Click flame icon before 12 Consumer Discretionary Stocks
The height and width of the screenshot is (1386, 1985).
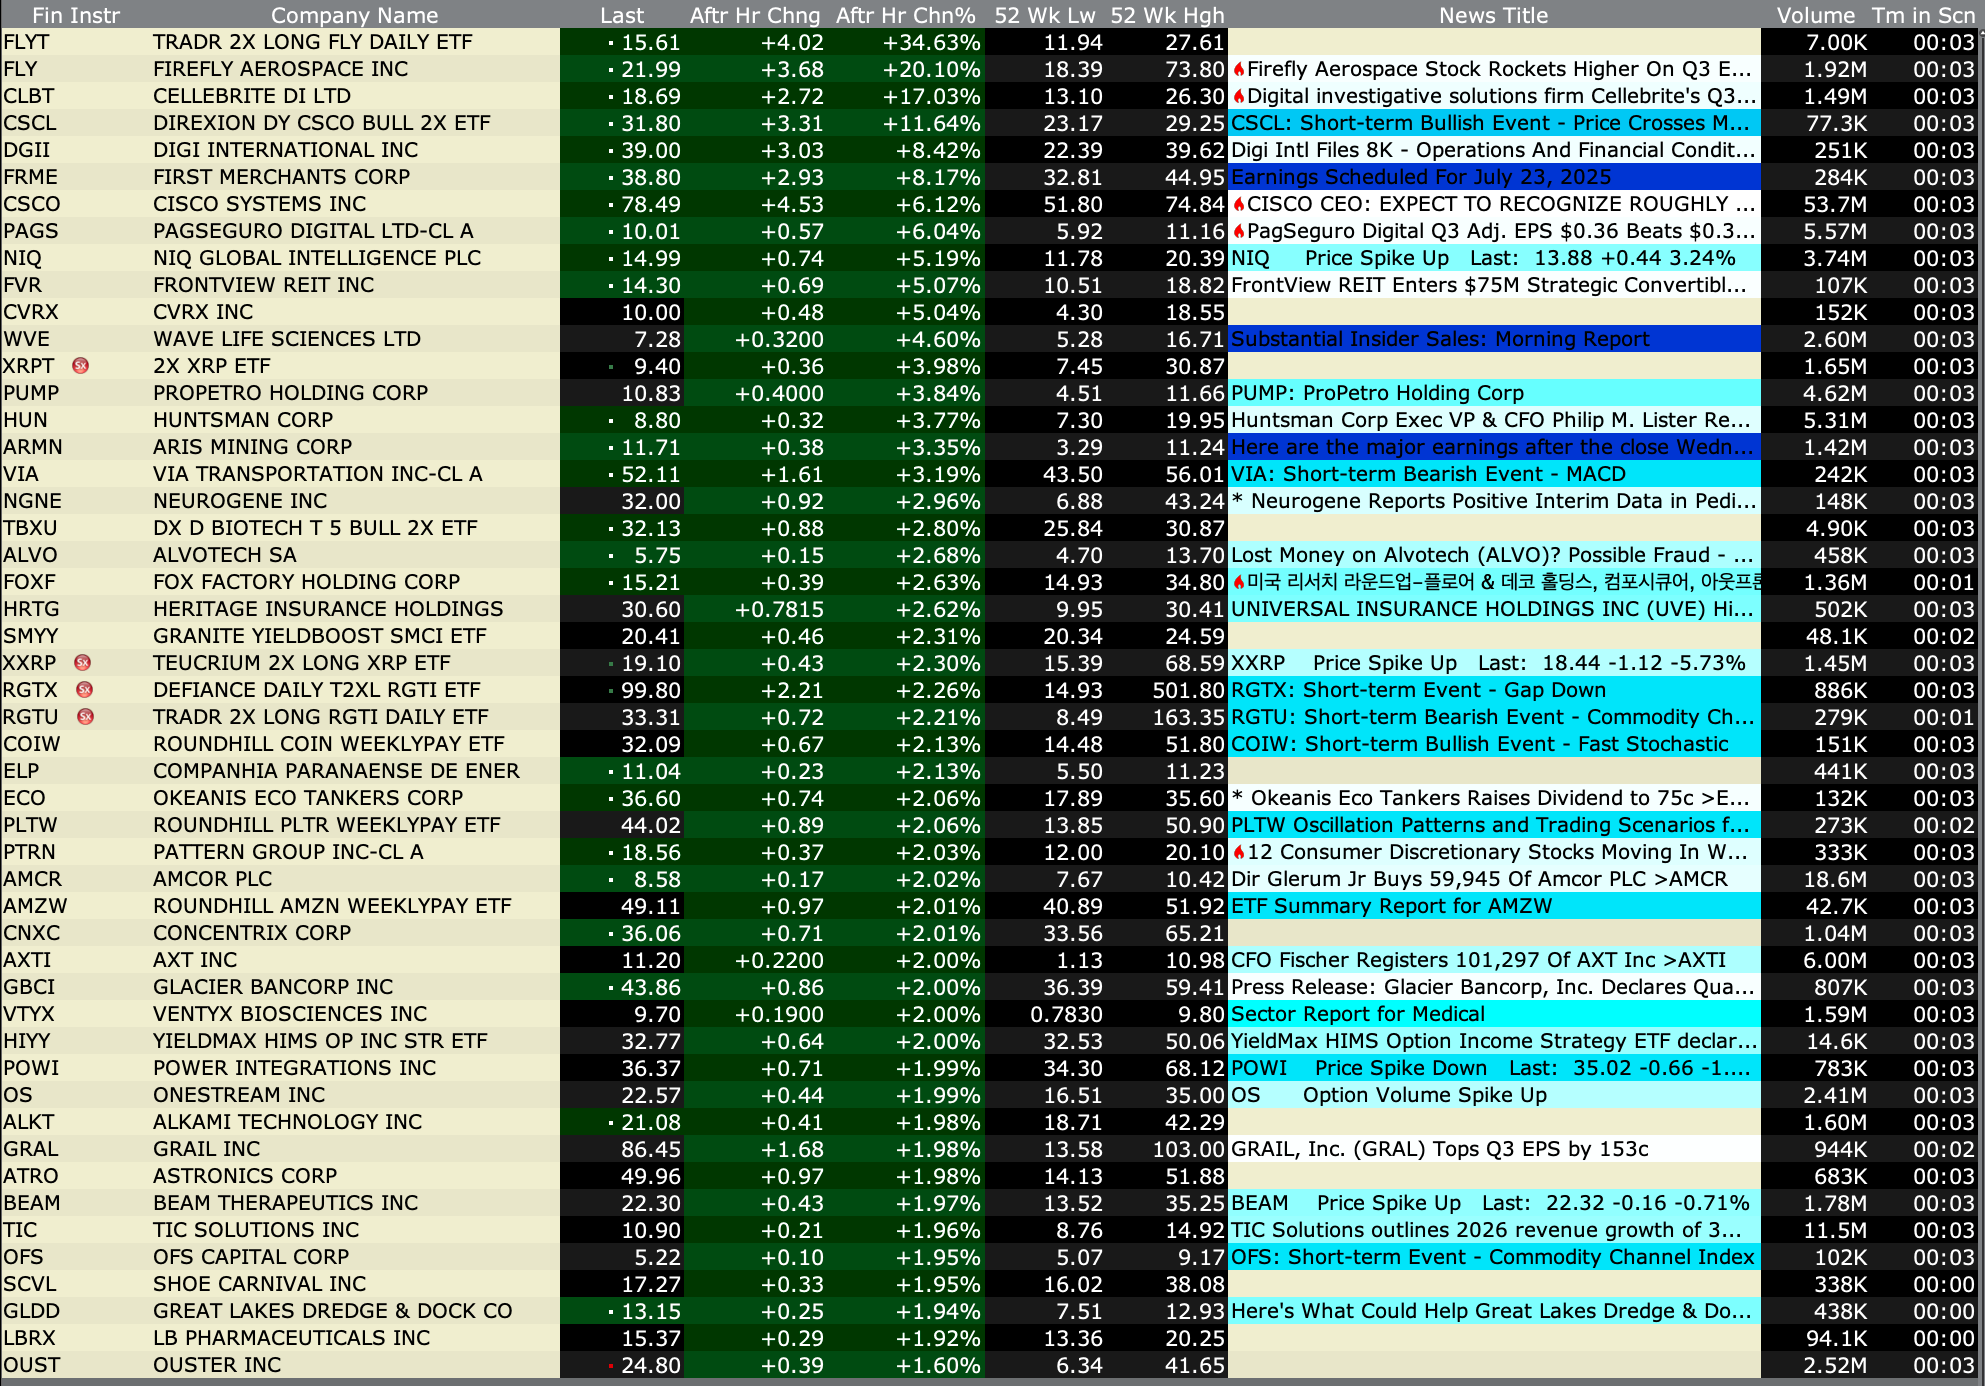pos(1239,852)
